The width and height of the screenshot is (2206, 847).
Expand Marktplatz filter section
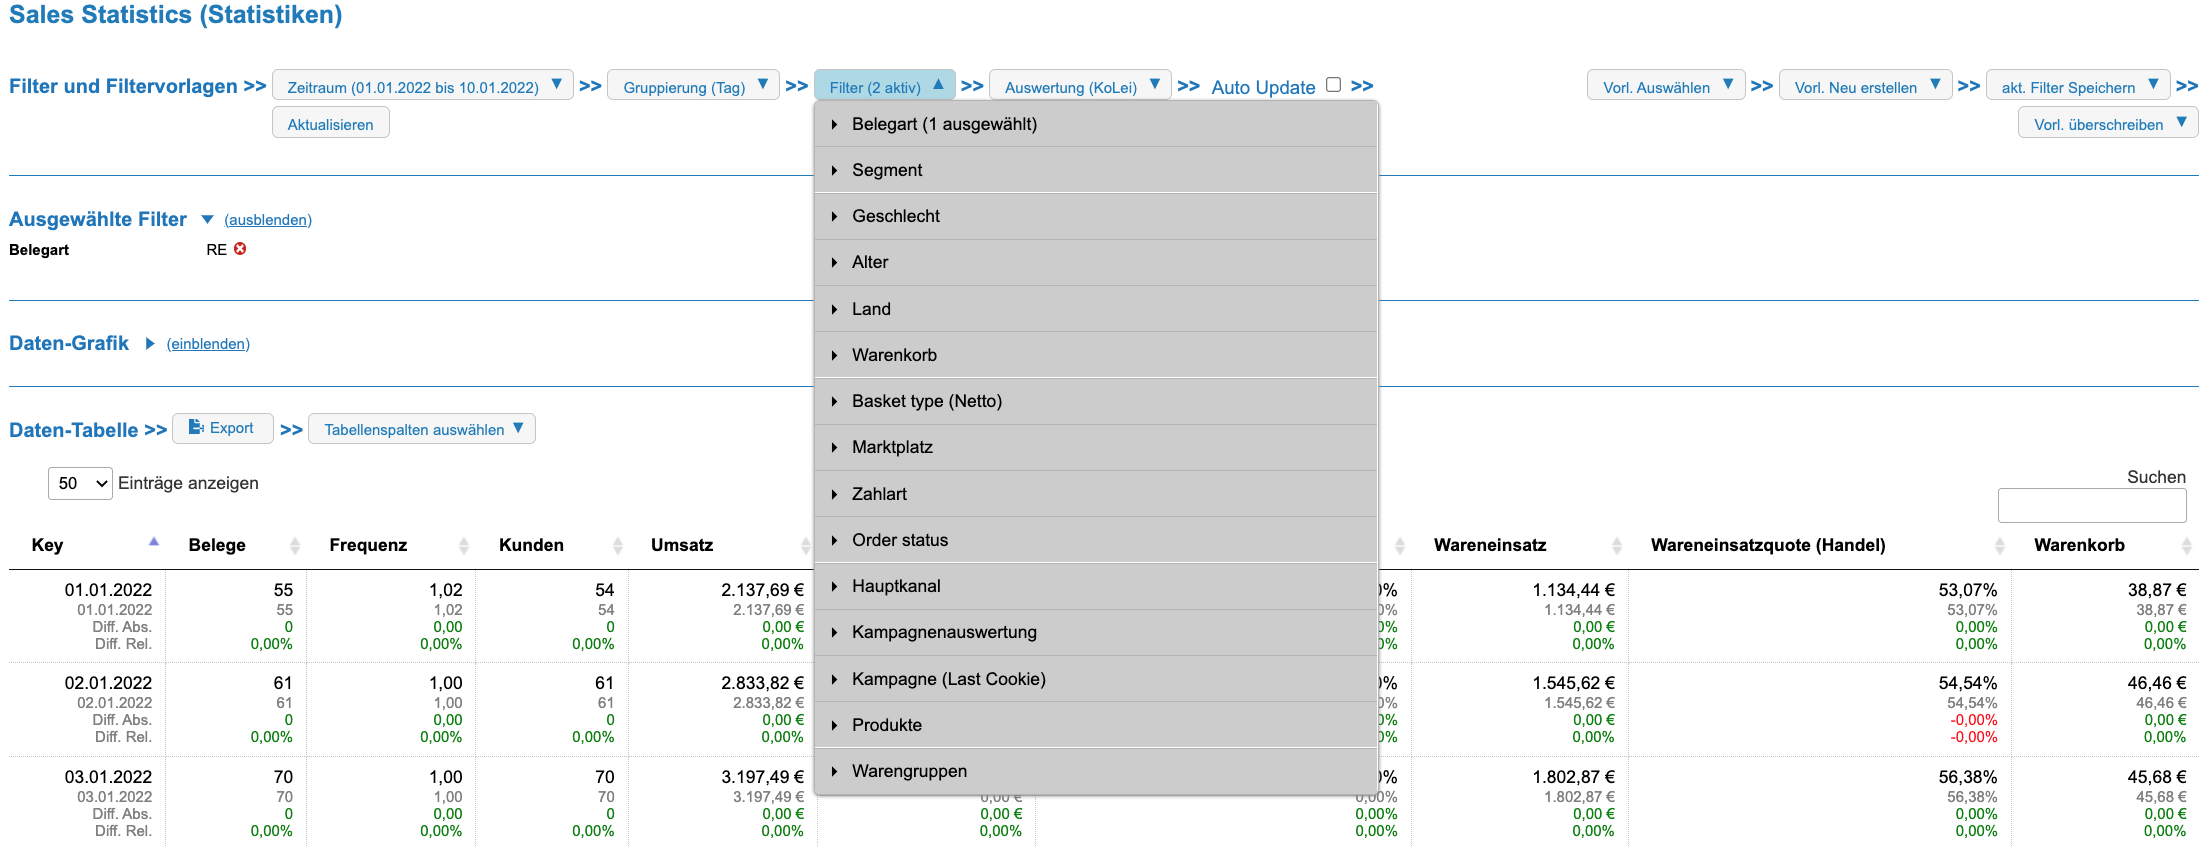tap(1096, 447)
